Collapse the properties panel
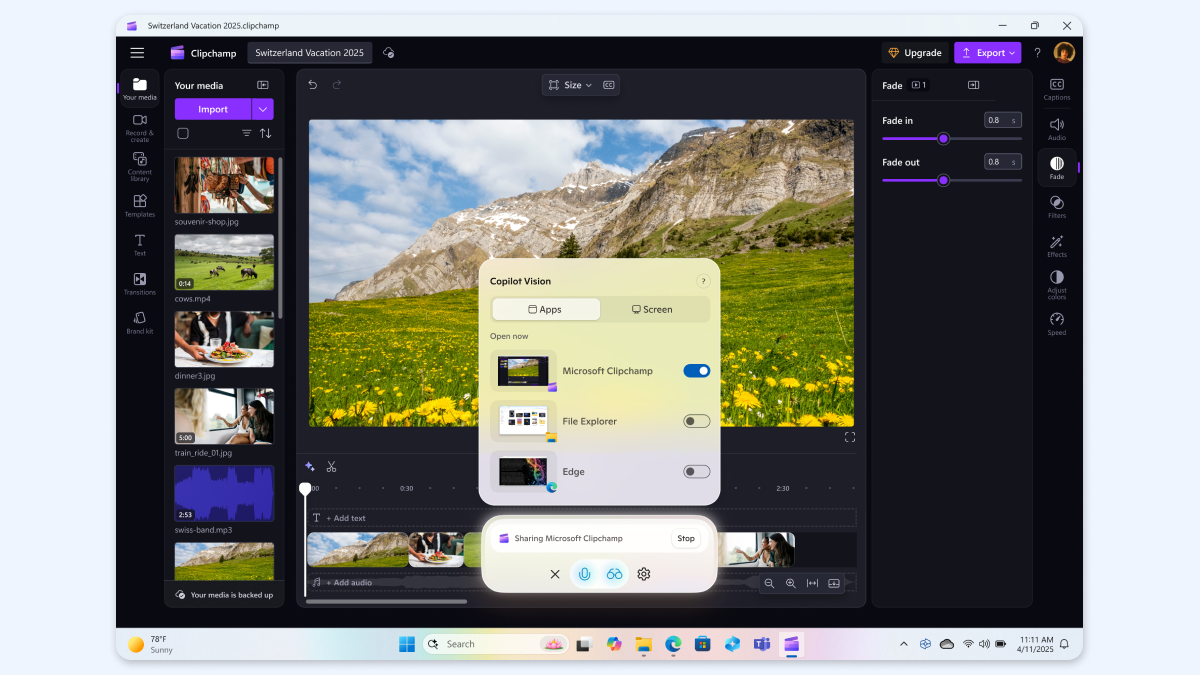This screenshot has height=675, width=1200. [x=973, y=85]
